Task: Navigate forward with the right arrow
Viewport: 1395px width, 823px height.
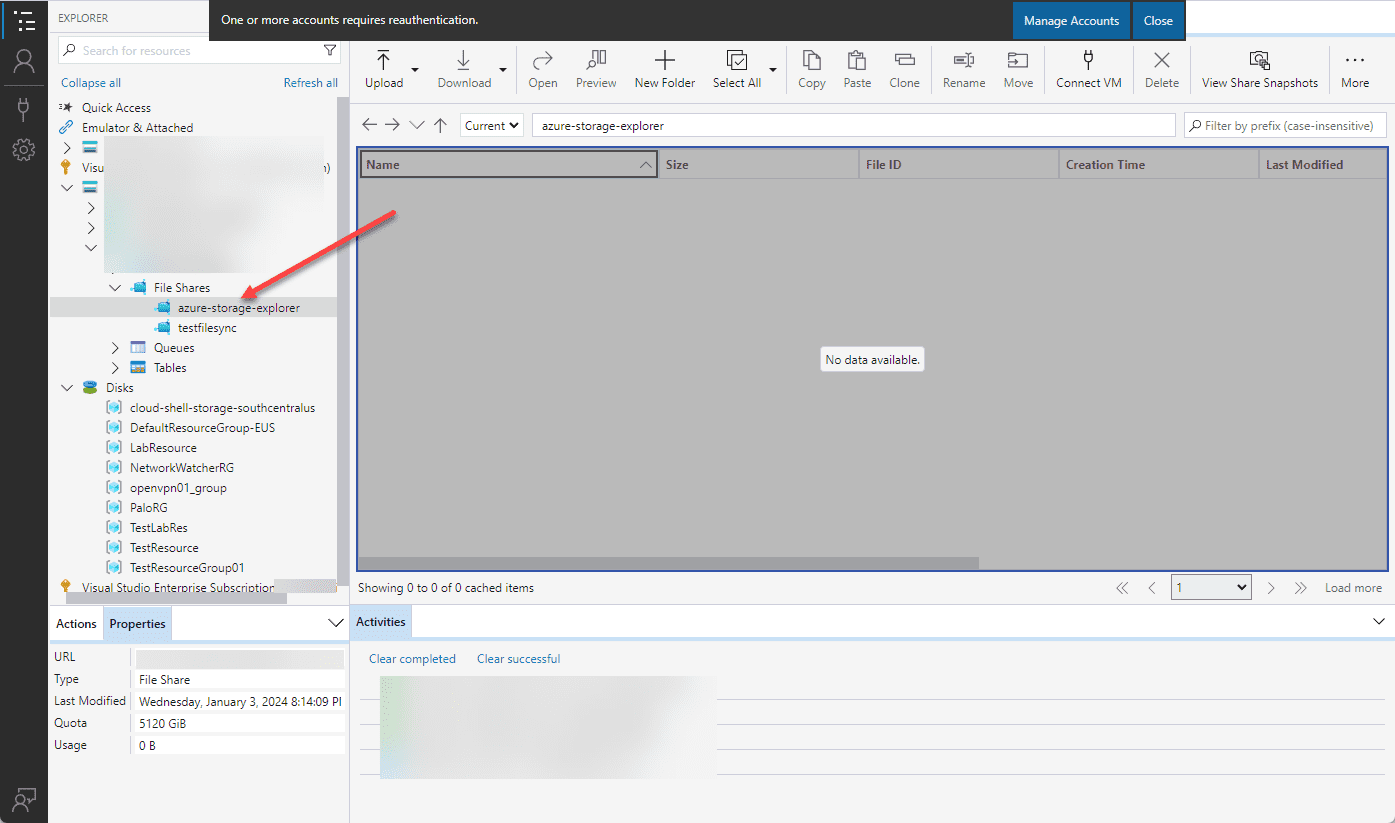Action: [x=393, y=125]
